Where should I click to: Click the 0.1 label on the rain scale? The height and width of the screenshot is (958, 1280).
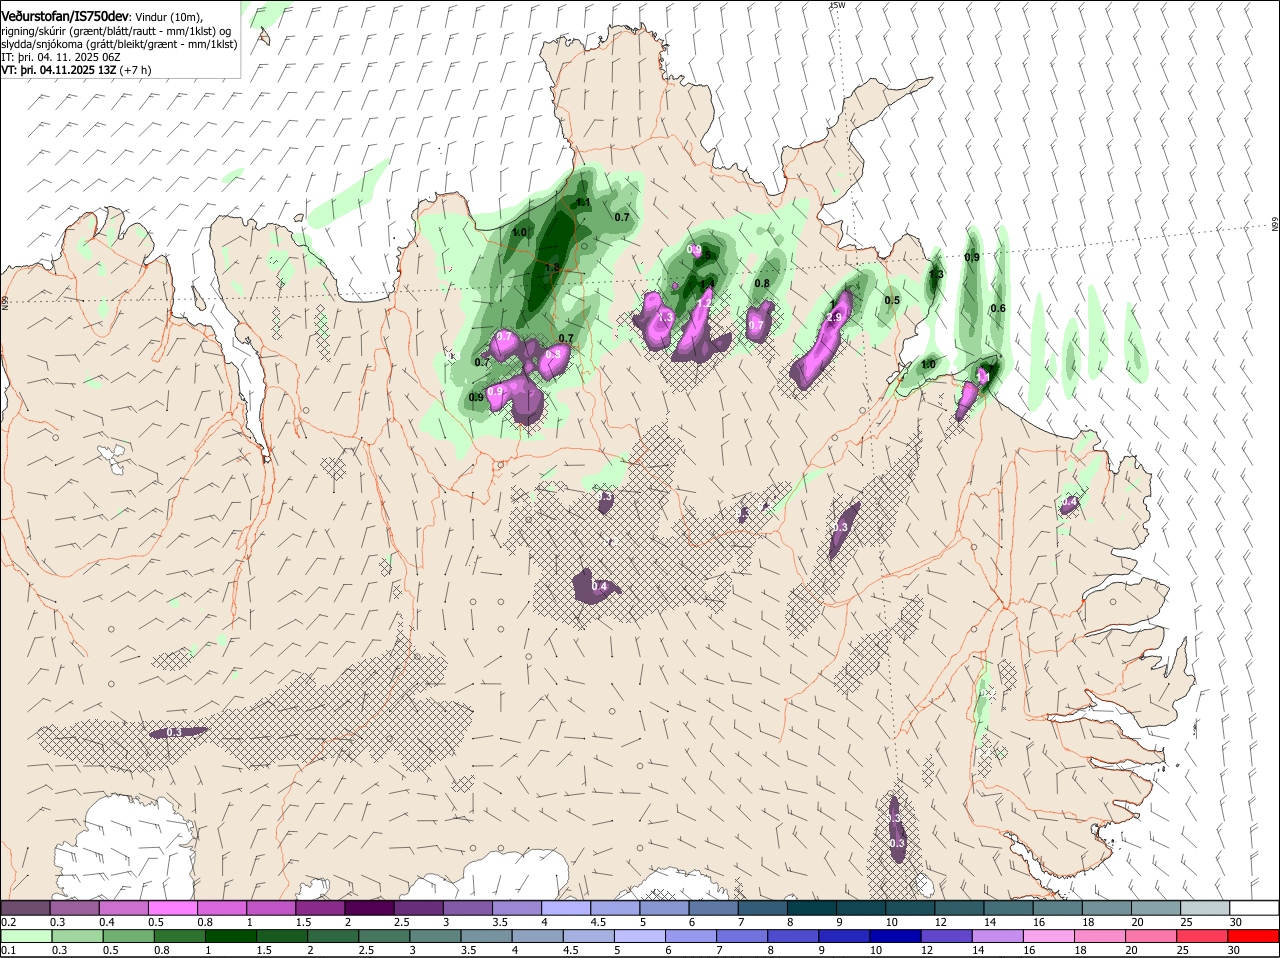click(8, 950)
